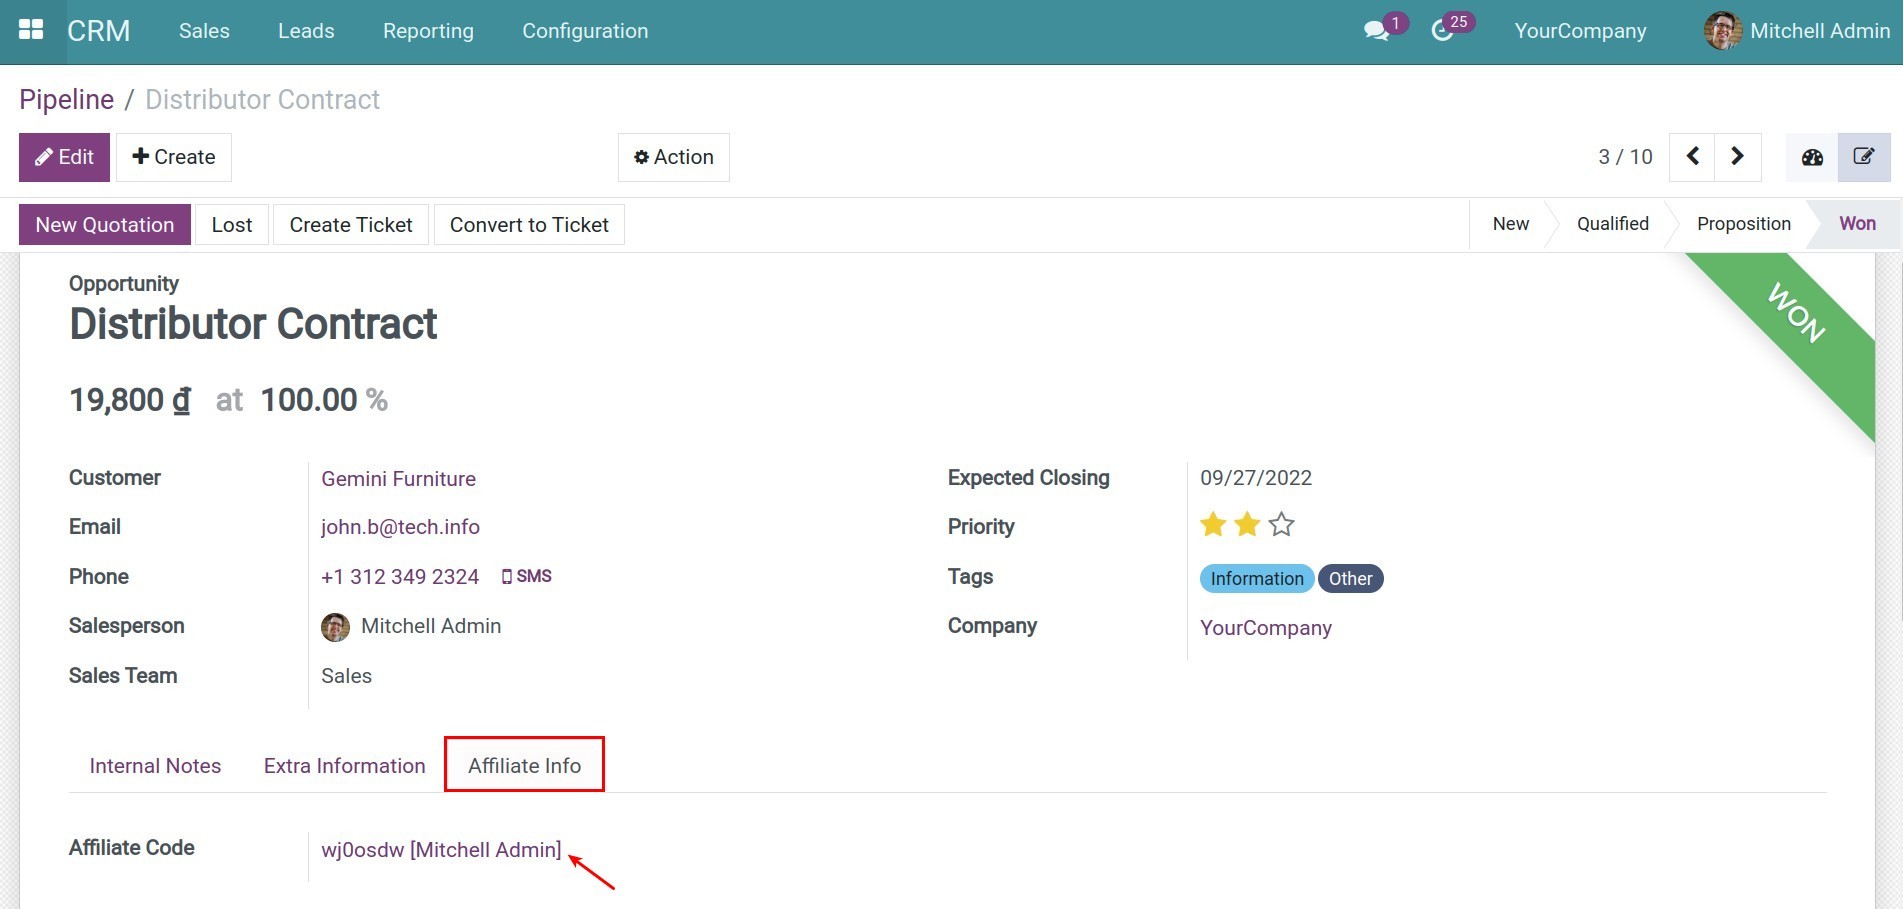Open the Configuration menu
Viewport: 1903px width, 909px height.
click(x=585, y=31)
